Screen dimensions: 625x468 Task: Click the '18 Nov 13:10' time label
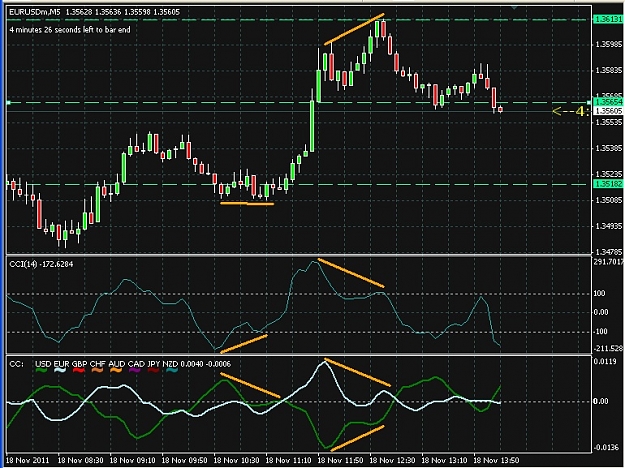tap(444, 460)
